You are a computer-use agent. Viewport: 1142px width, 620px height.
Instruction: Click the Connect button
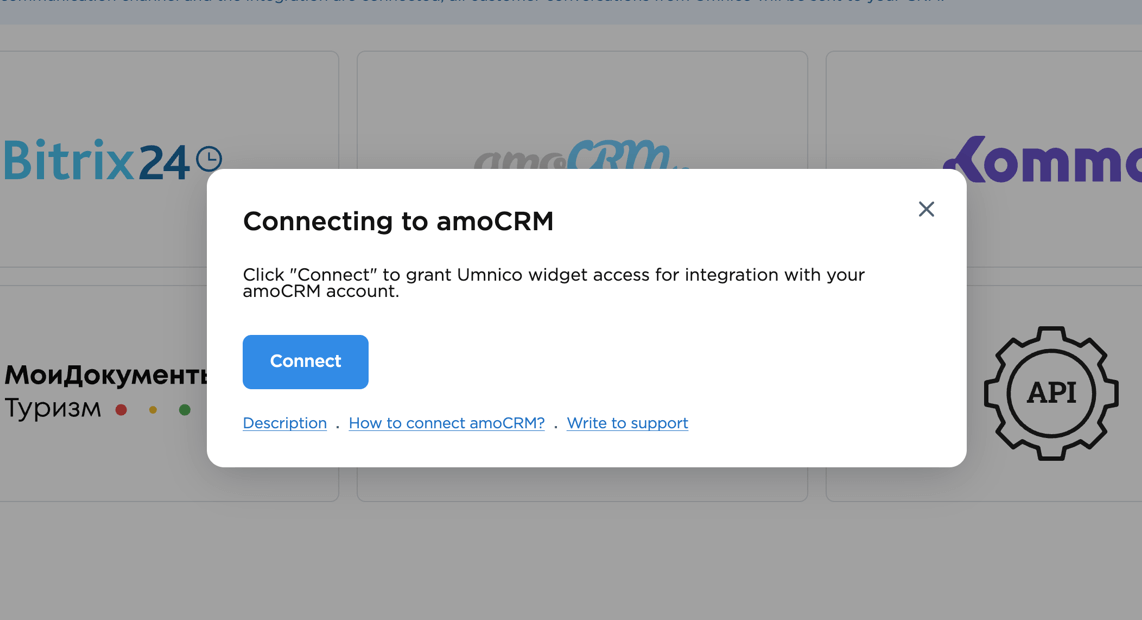pyautogui.click(x=305, y=362)
